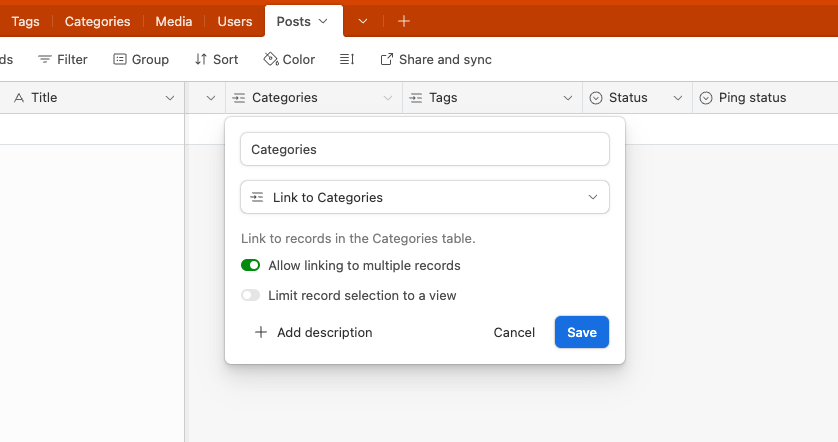Click the plus icon to add table
The height and width of the screenshot is (442, 838).
coord(403,21)
